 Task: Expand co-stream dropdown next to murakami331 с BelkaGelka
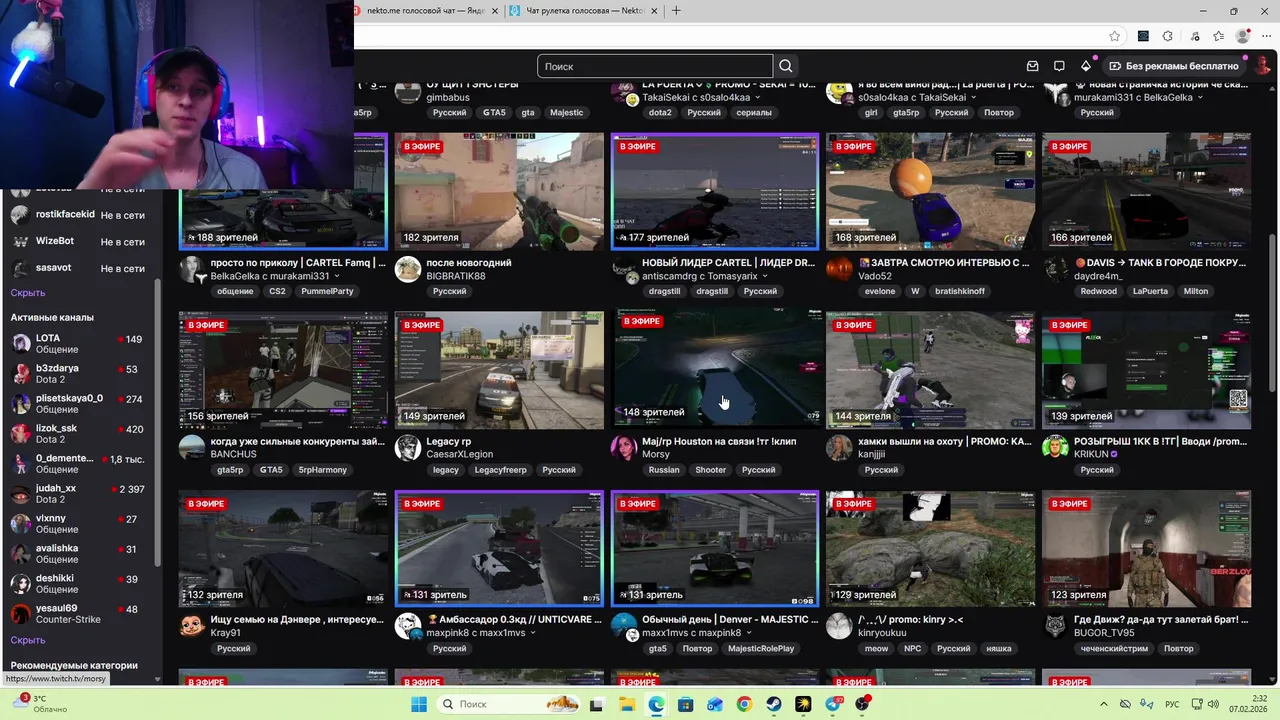tap(1200, 98)
